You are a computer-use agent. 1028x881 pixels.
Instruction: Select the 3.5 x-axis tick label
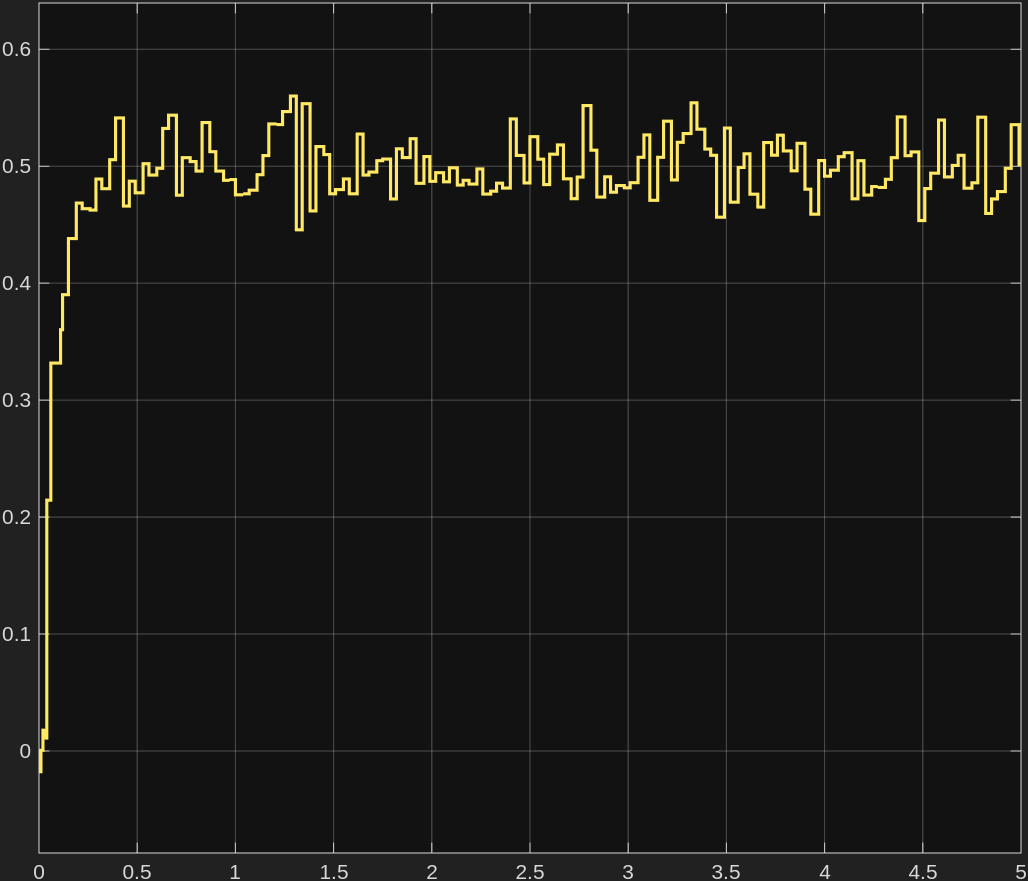(x=725, y=871)
